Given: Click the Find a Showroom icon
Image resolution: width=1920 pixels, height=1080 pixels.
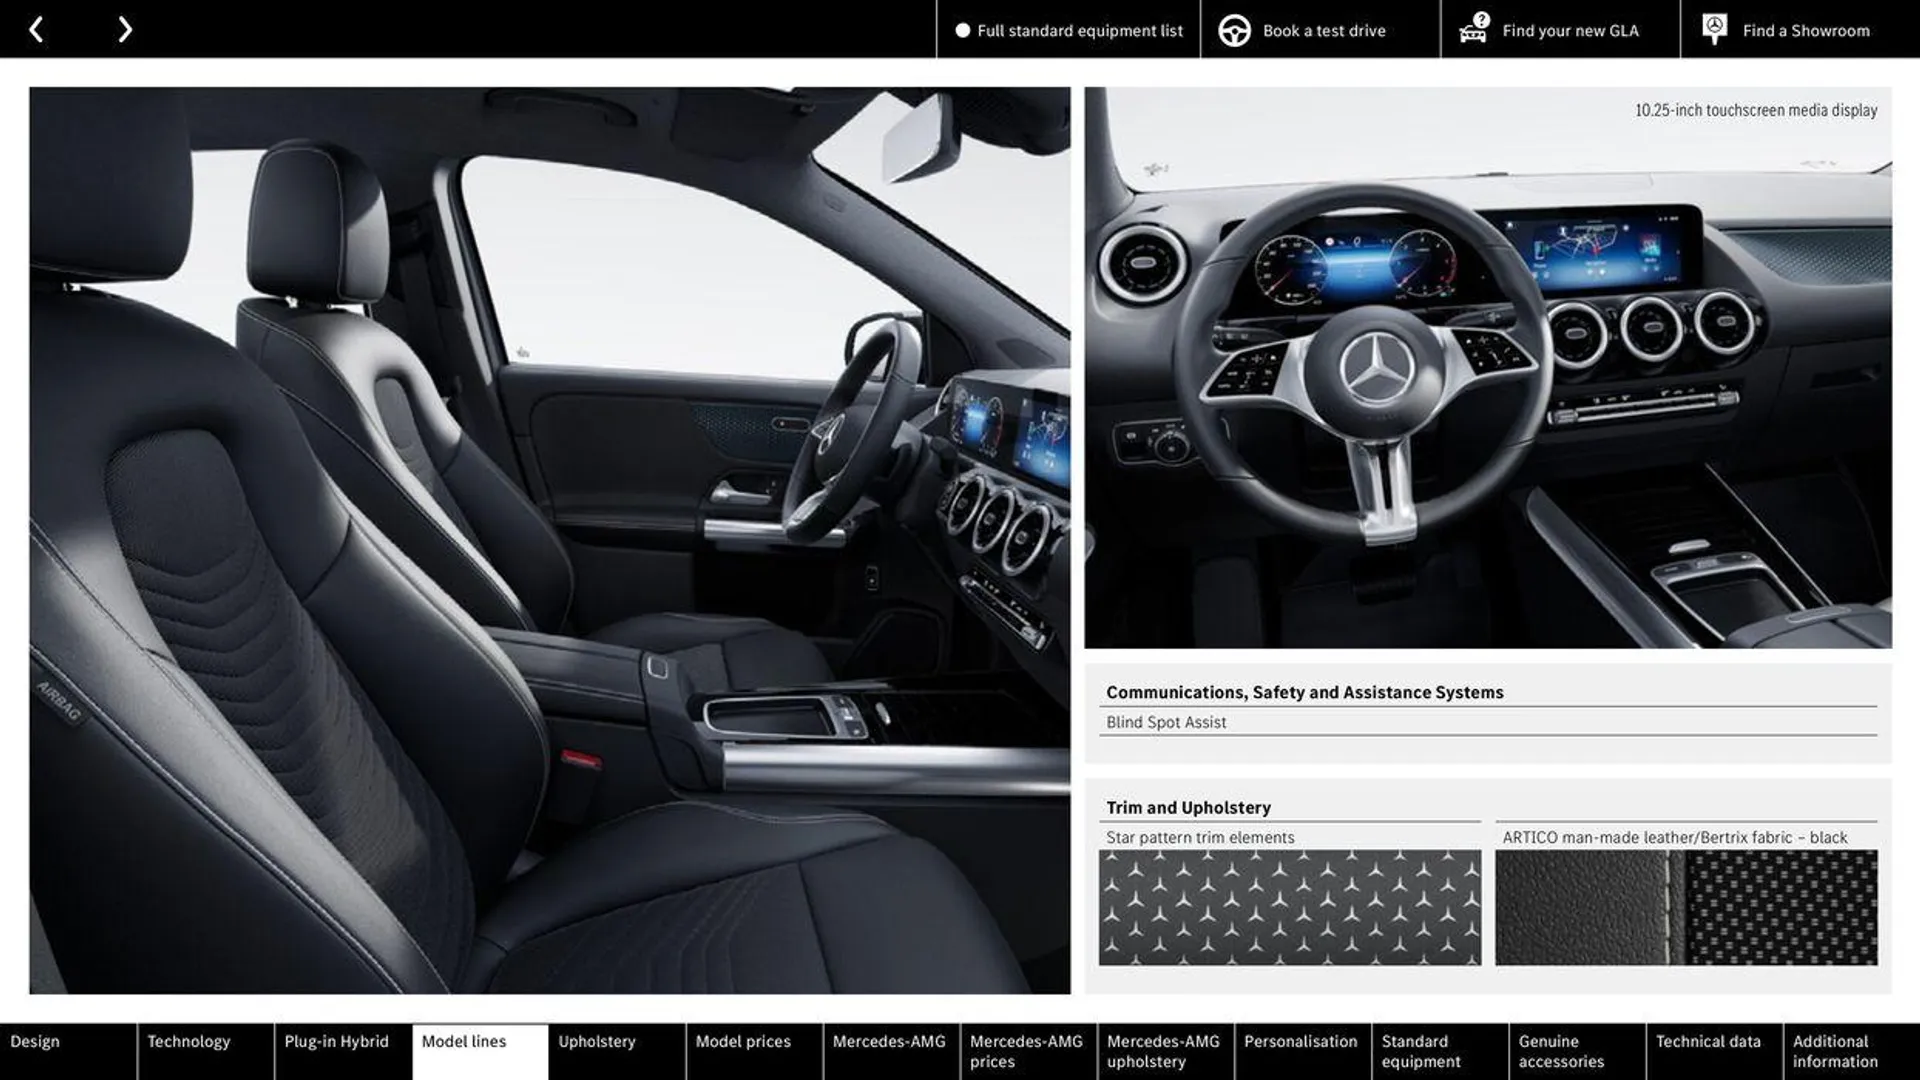Looking at the screenshot, I should tap(1714, 29).
